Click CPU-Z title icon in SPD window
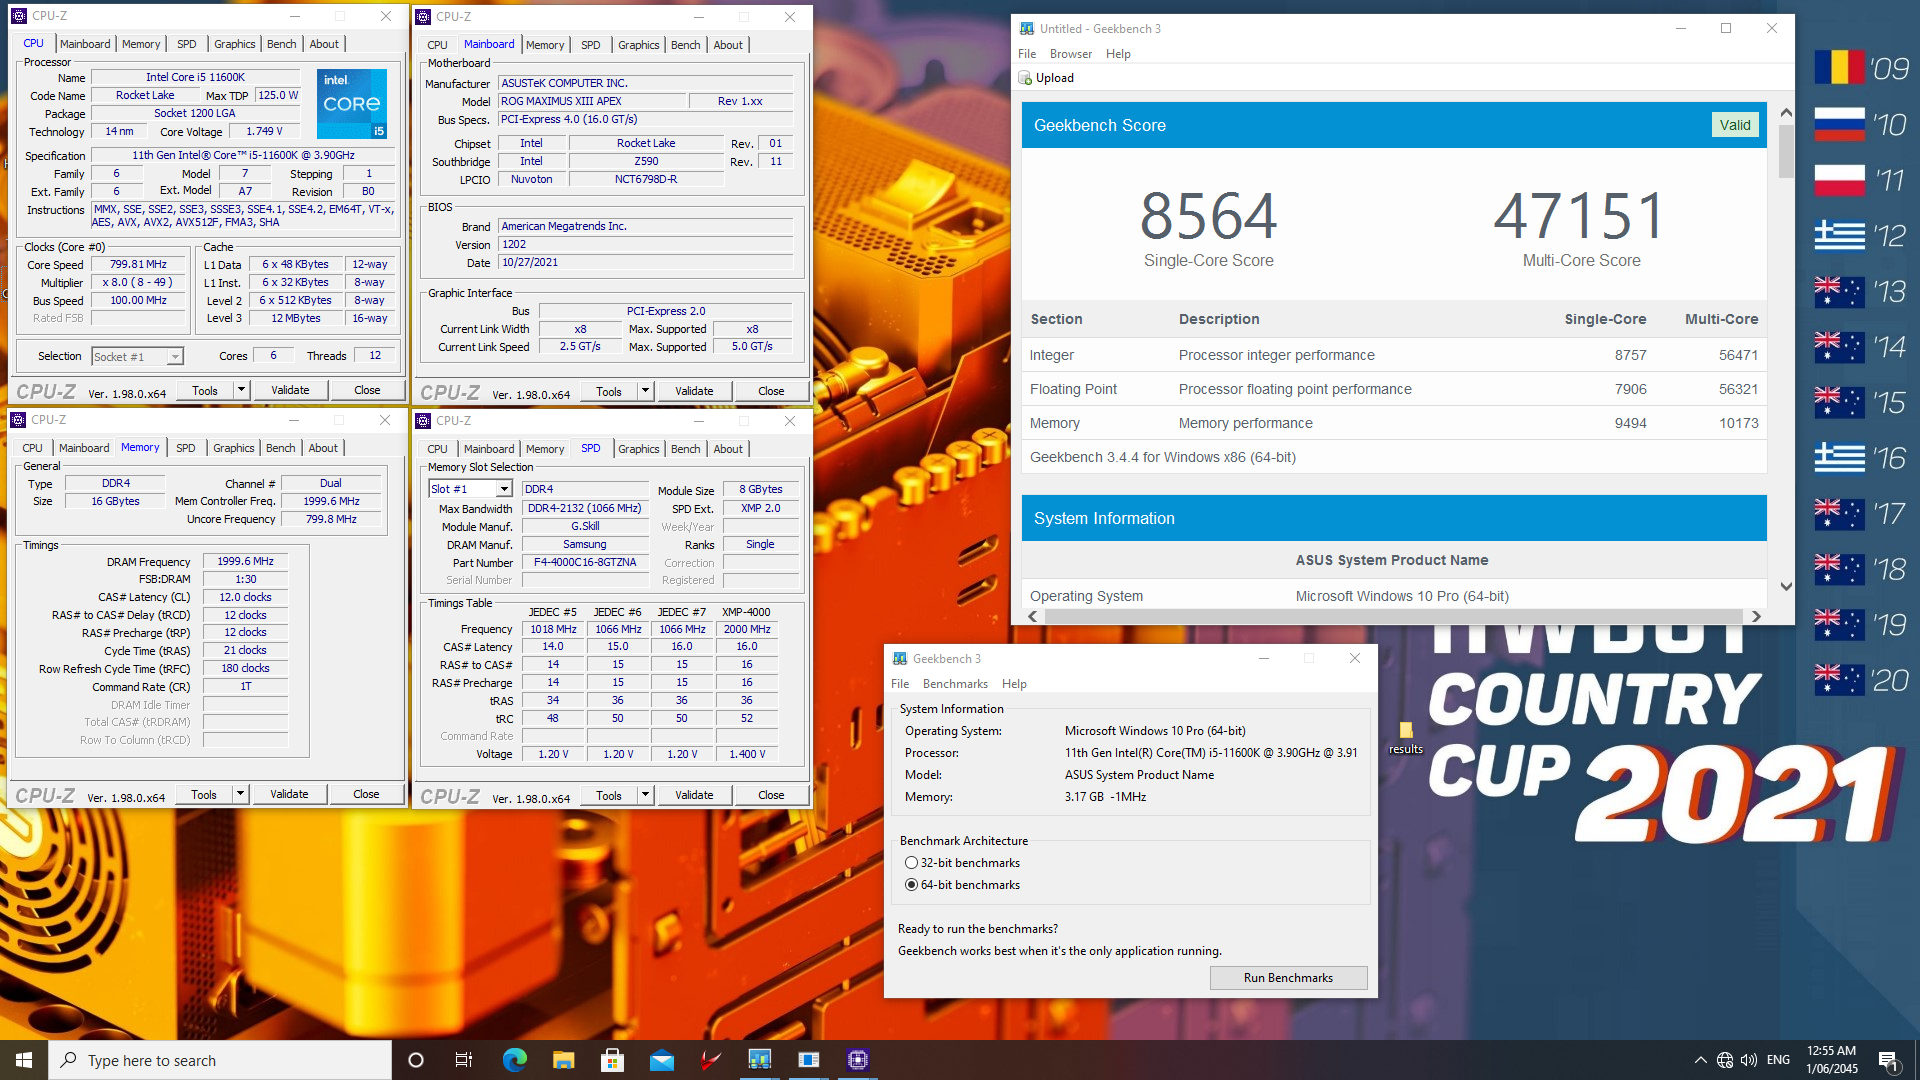This screenshot has width=1920, height=1080. click(423, 421)
